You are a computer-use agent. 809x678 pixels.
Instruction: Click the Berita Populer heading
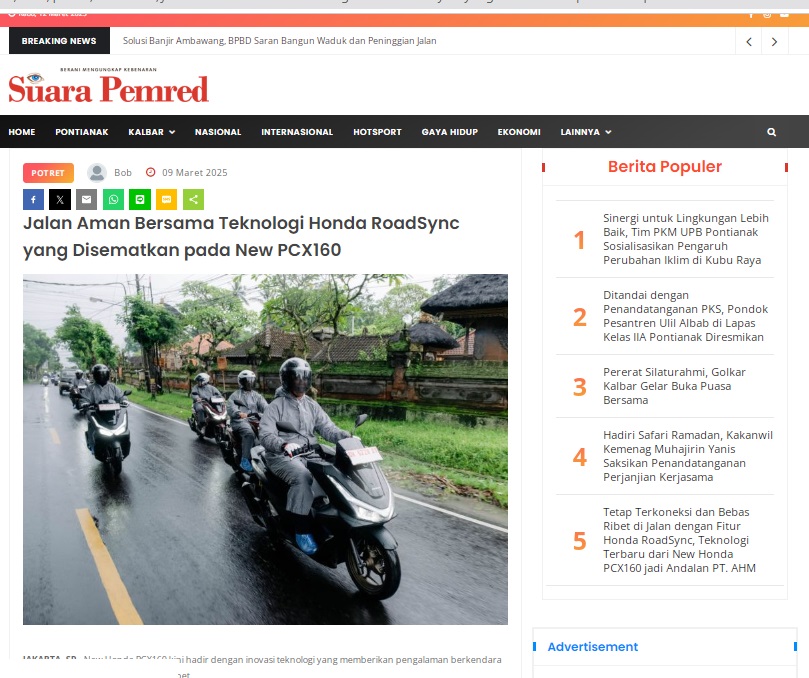665,167
